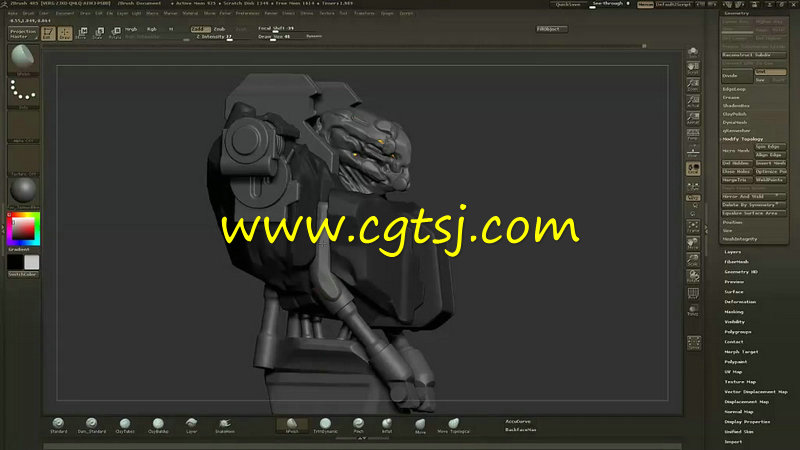800x450 pixels.
Task: Click the Frame mesh icon
Action: 693,227
